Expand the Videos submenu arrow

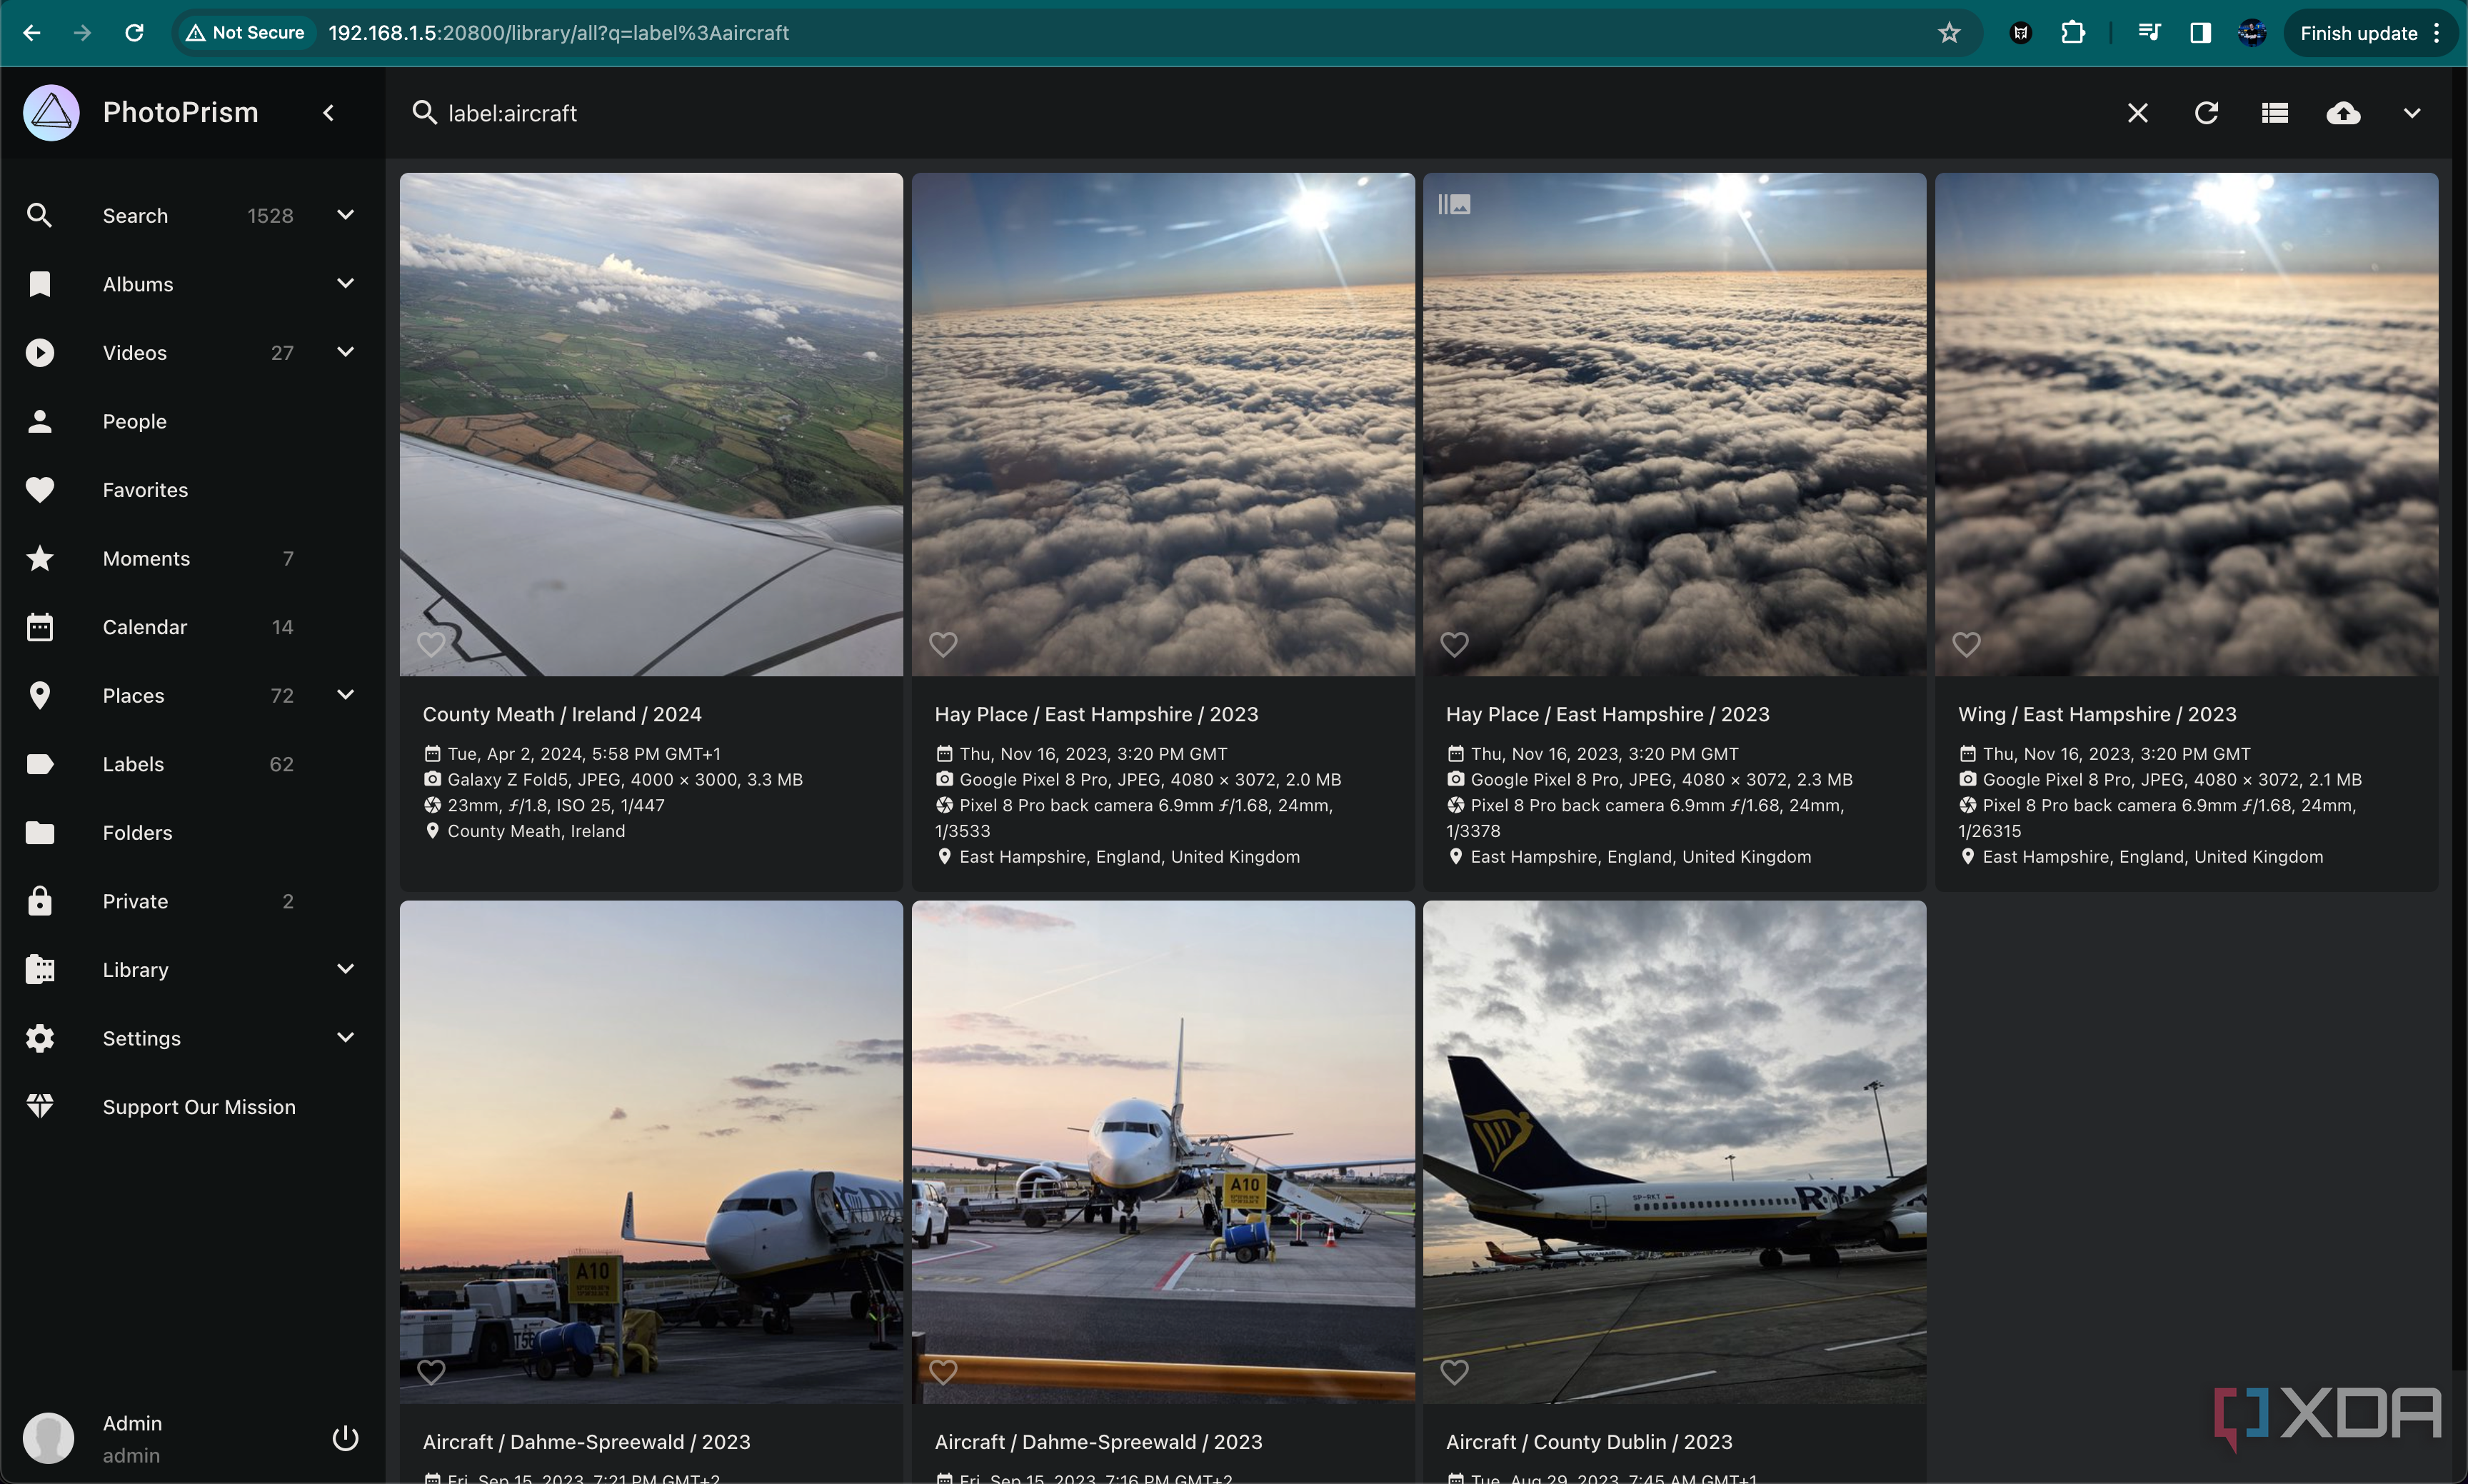[345, 352]
